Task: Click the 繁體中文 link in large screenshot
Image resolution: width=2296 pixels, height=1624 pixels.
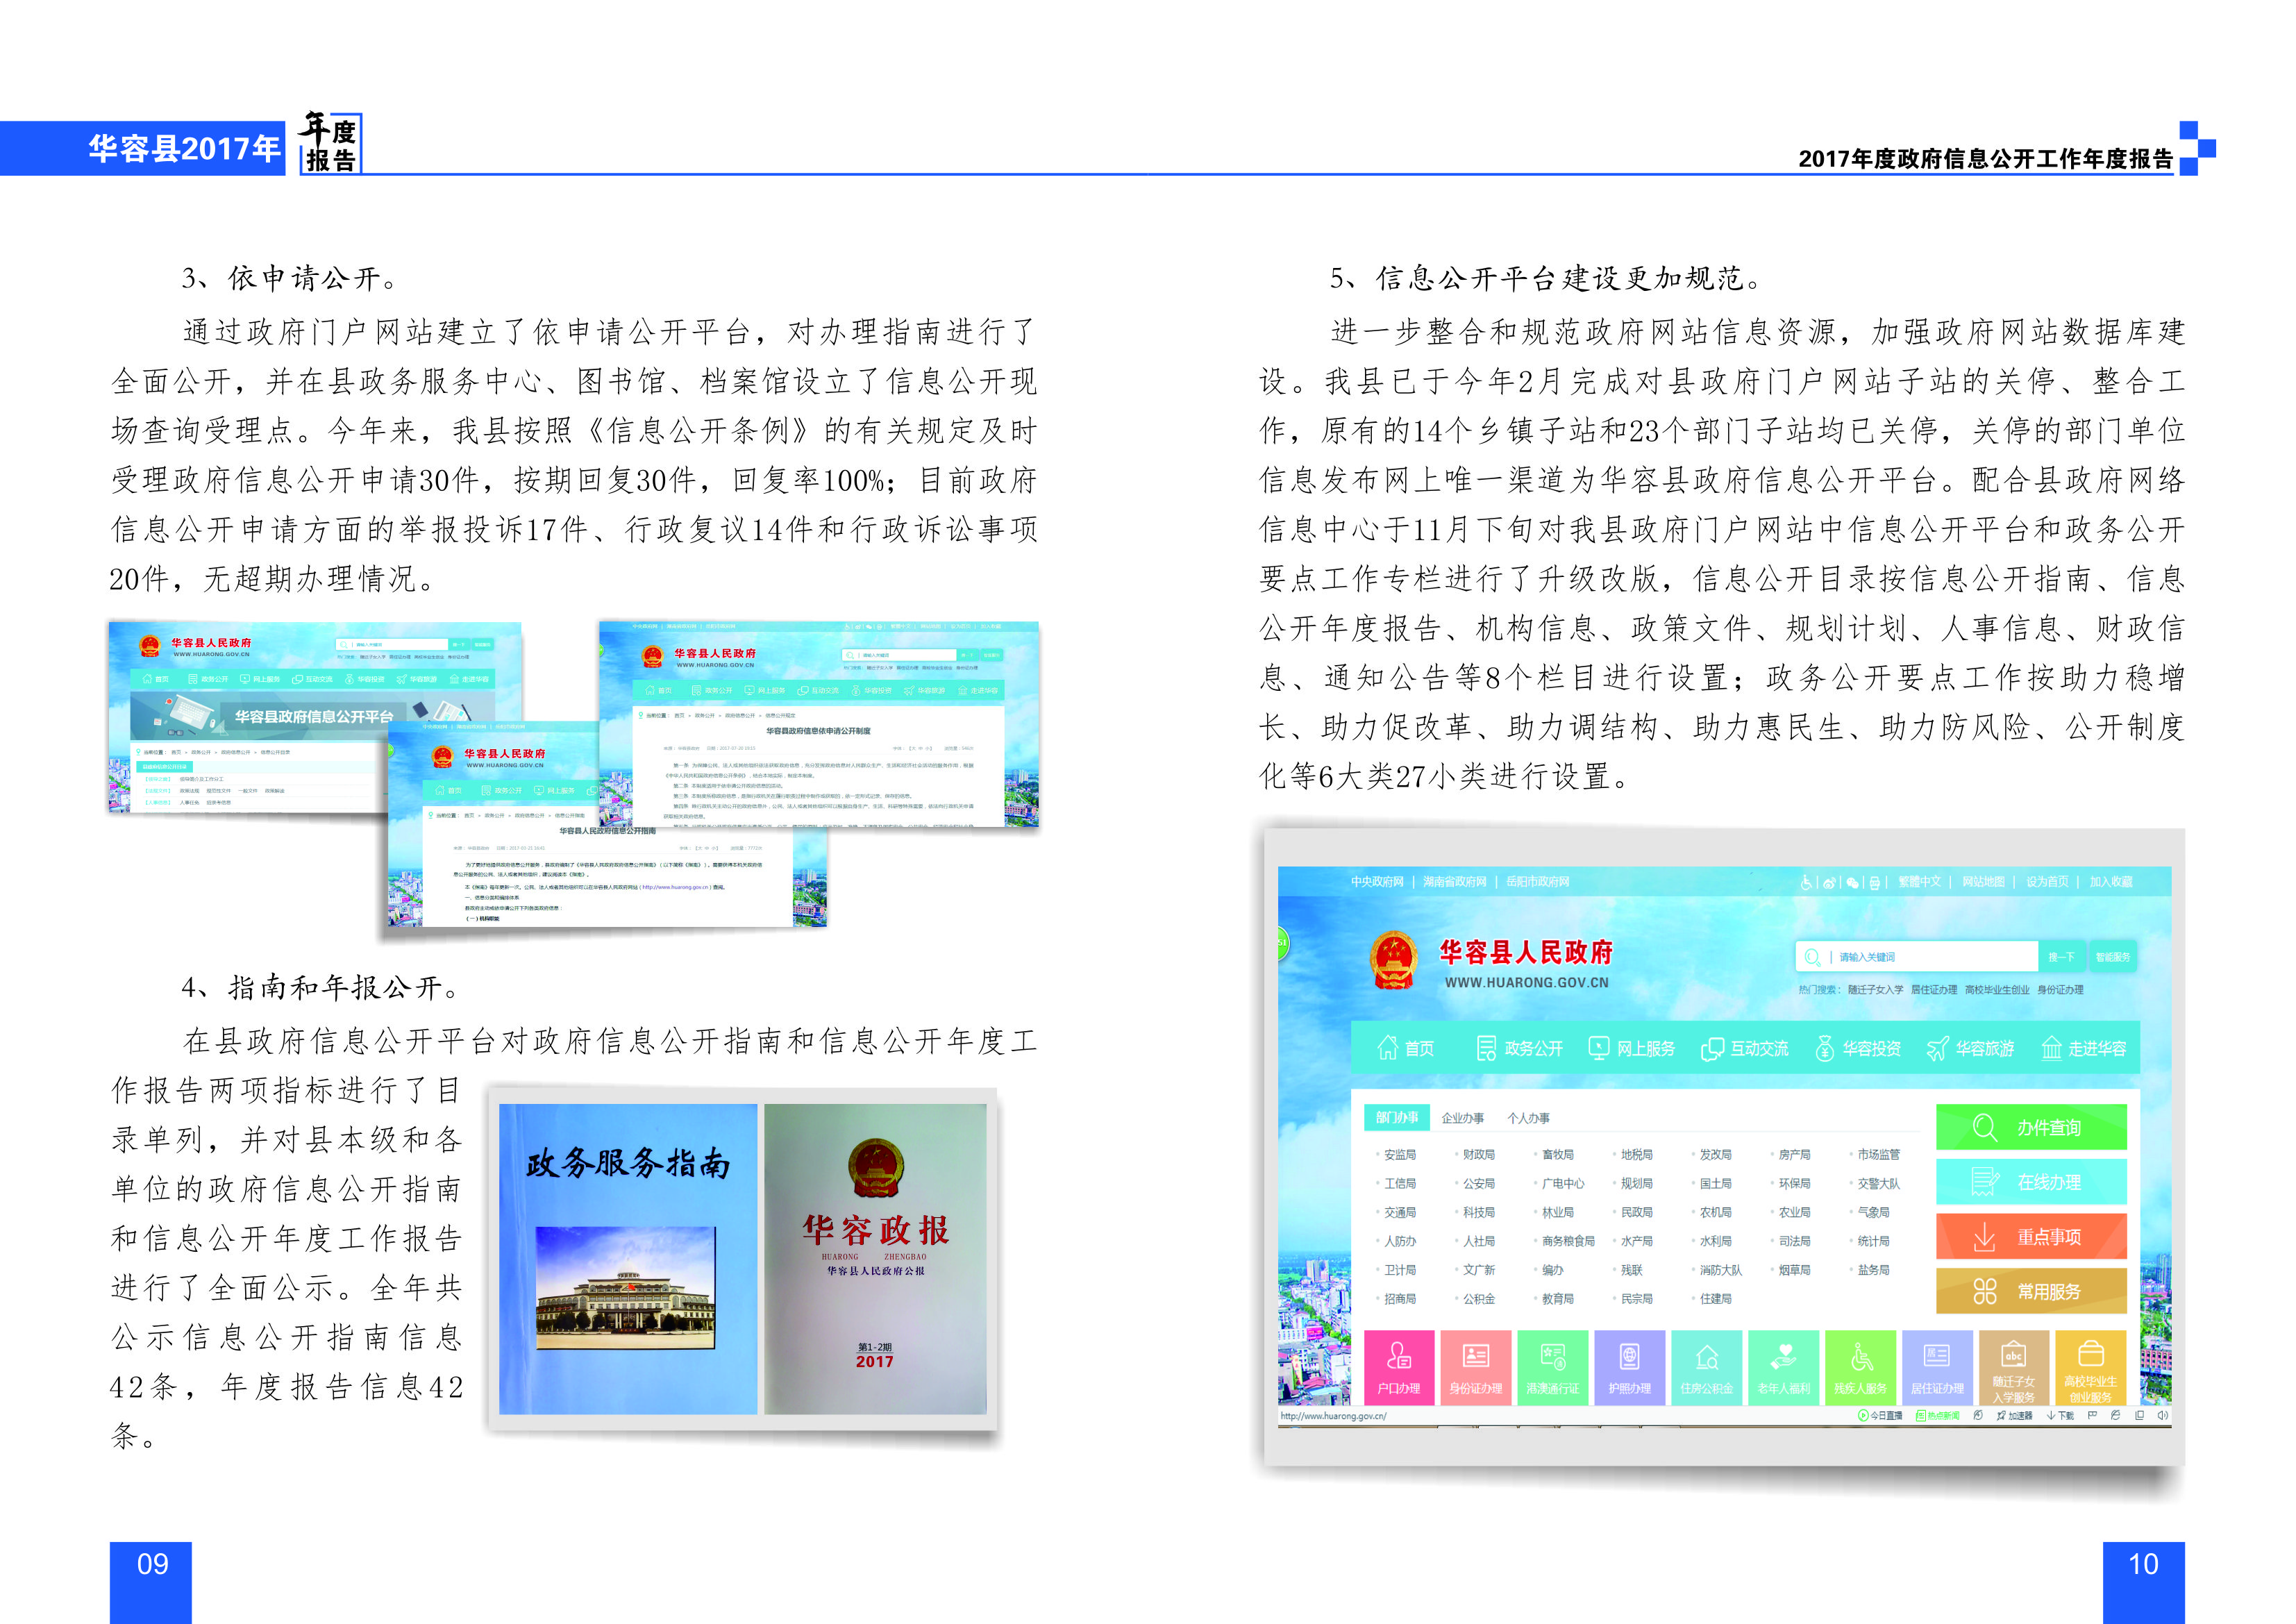Action: point(1920,882)
